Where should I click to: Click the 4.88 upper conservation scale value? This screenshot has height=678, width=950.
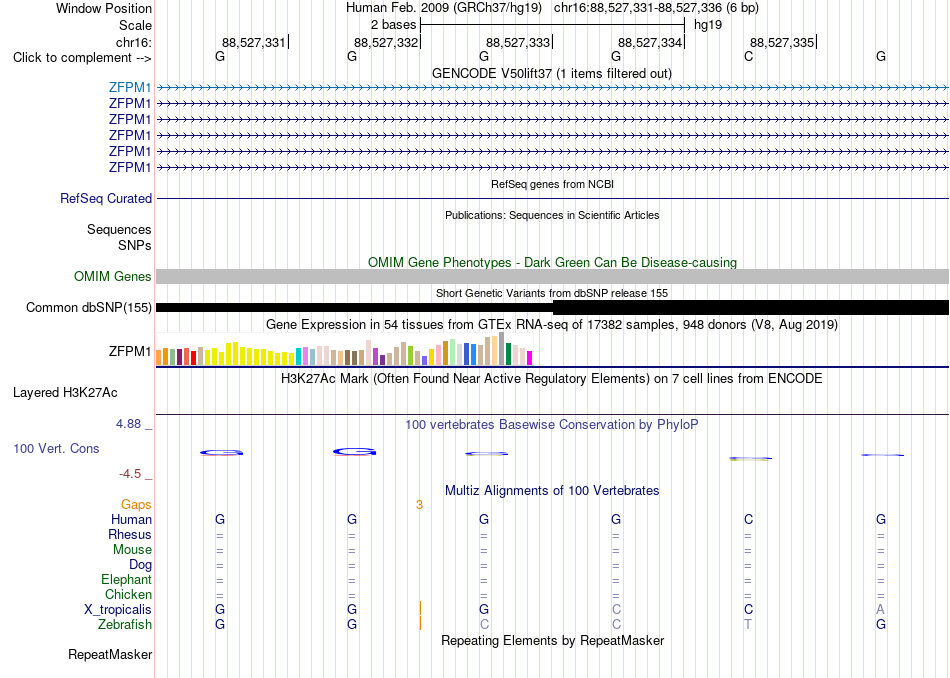point(128,424)
